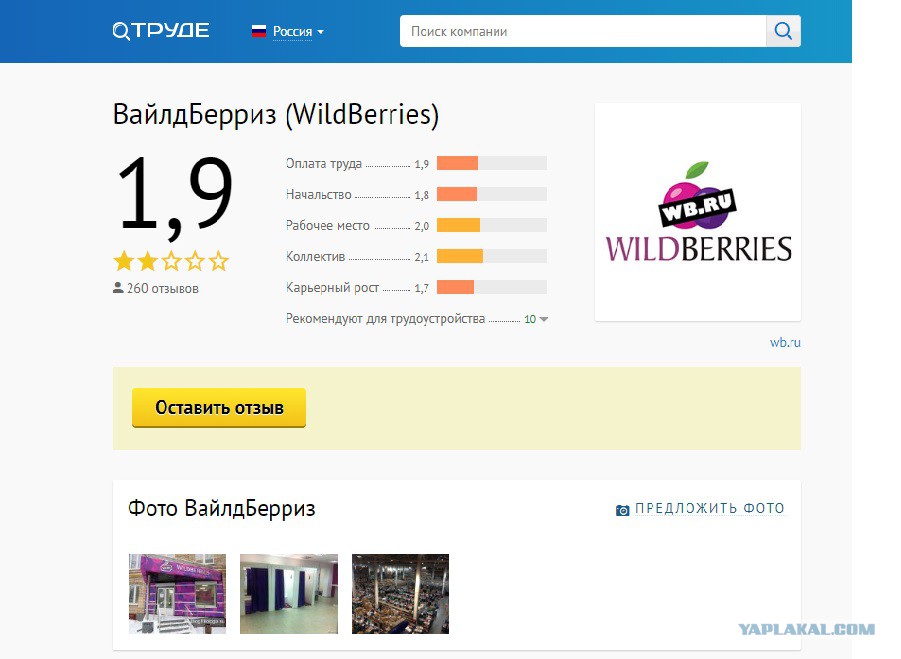Click the 260 отзывов review count
The image size is (901, 659).
(163, 288)
